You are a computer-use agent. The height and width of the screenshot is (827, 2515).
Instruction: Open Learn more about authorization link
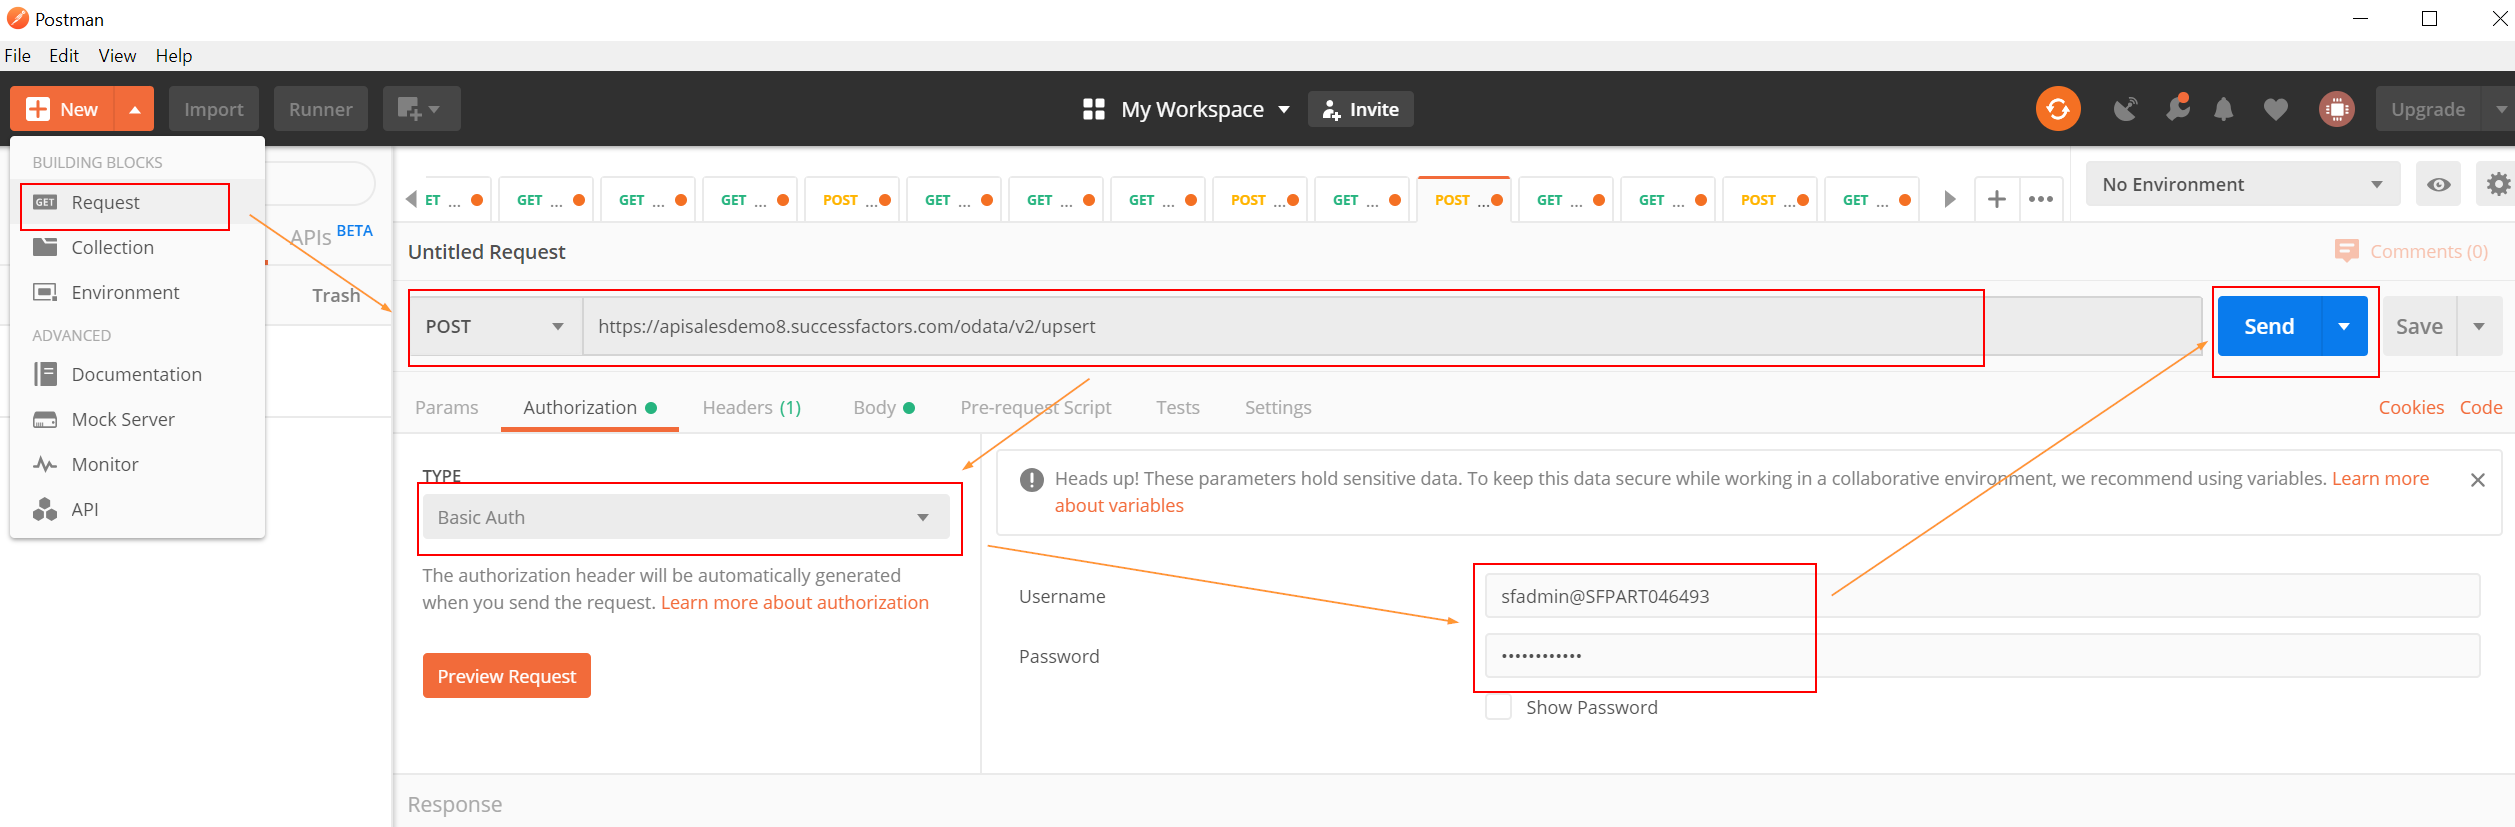795,603
